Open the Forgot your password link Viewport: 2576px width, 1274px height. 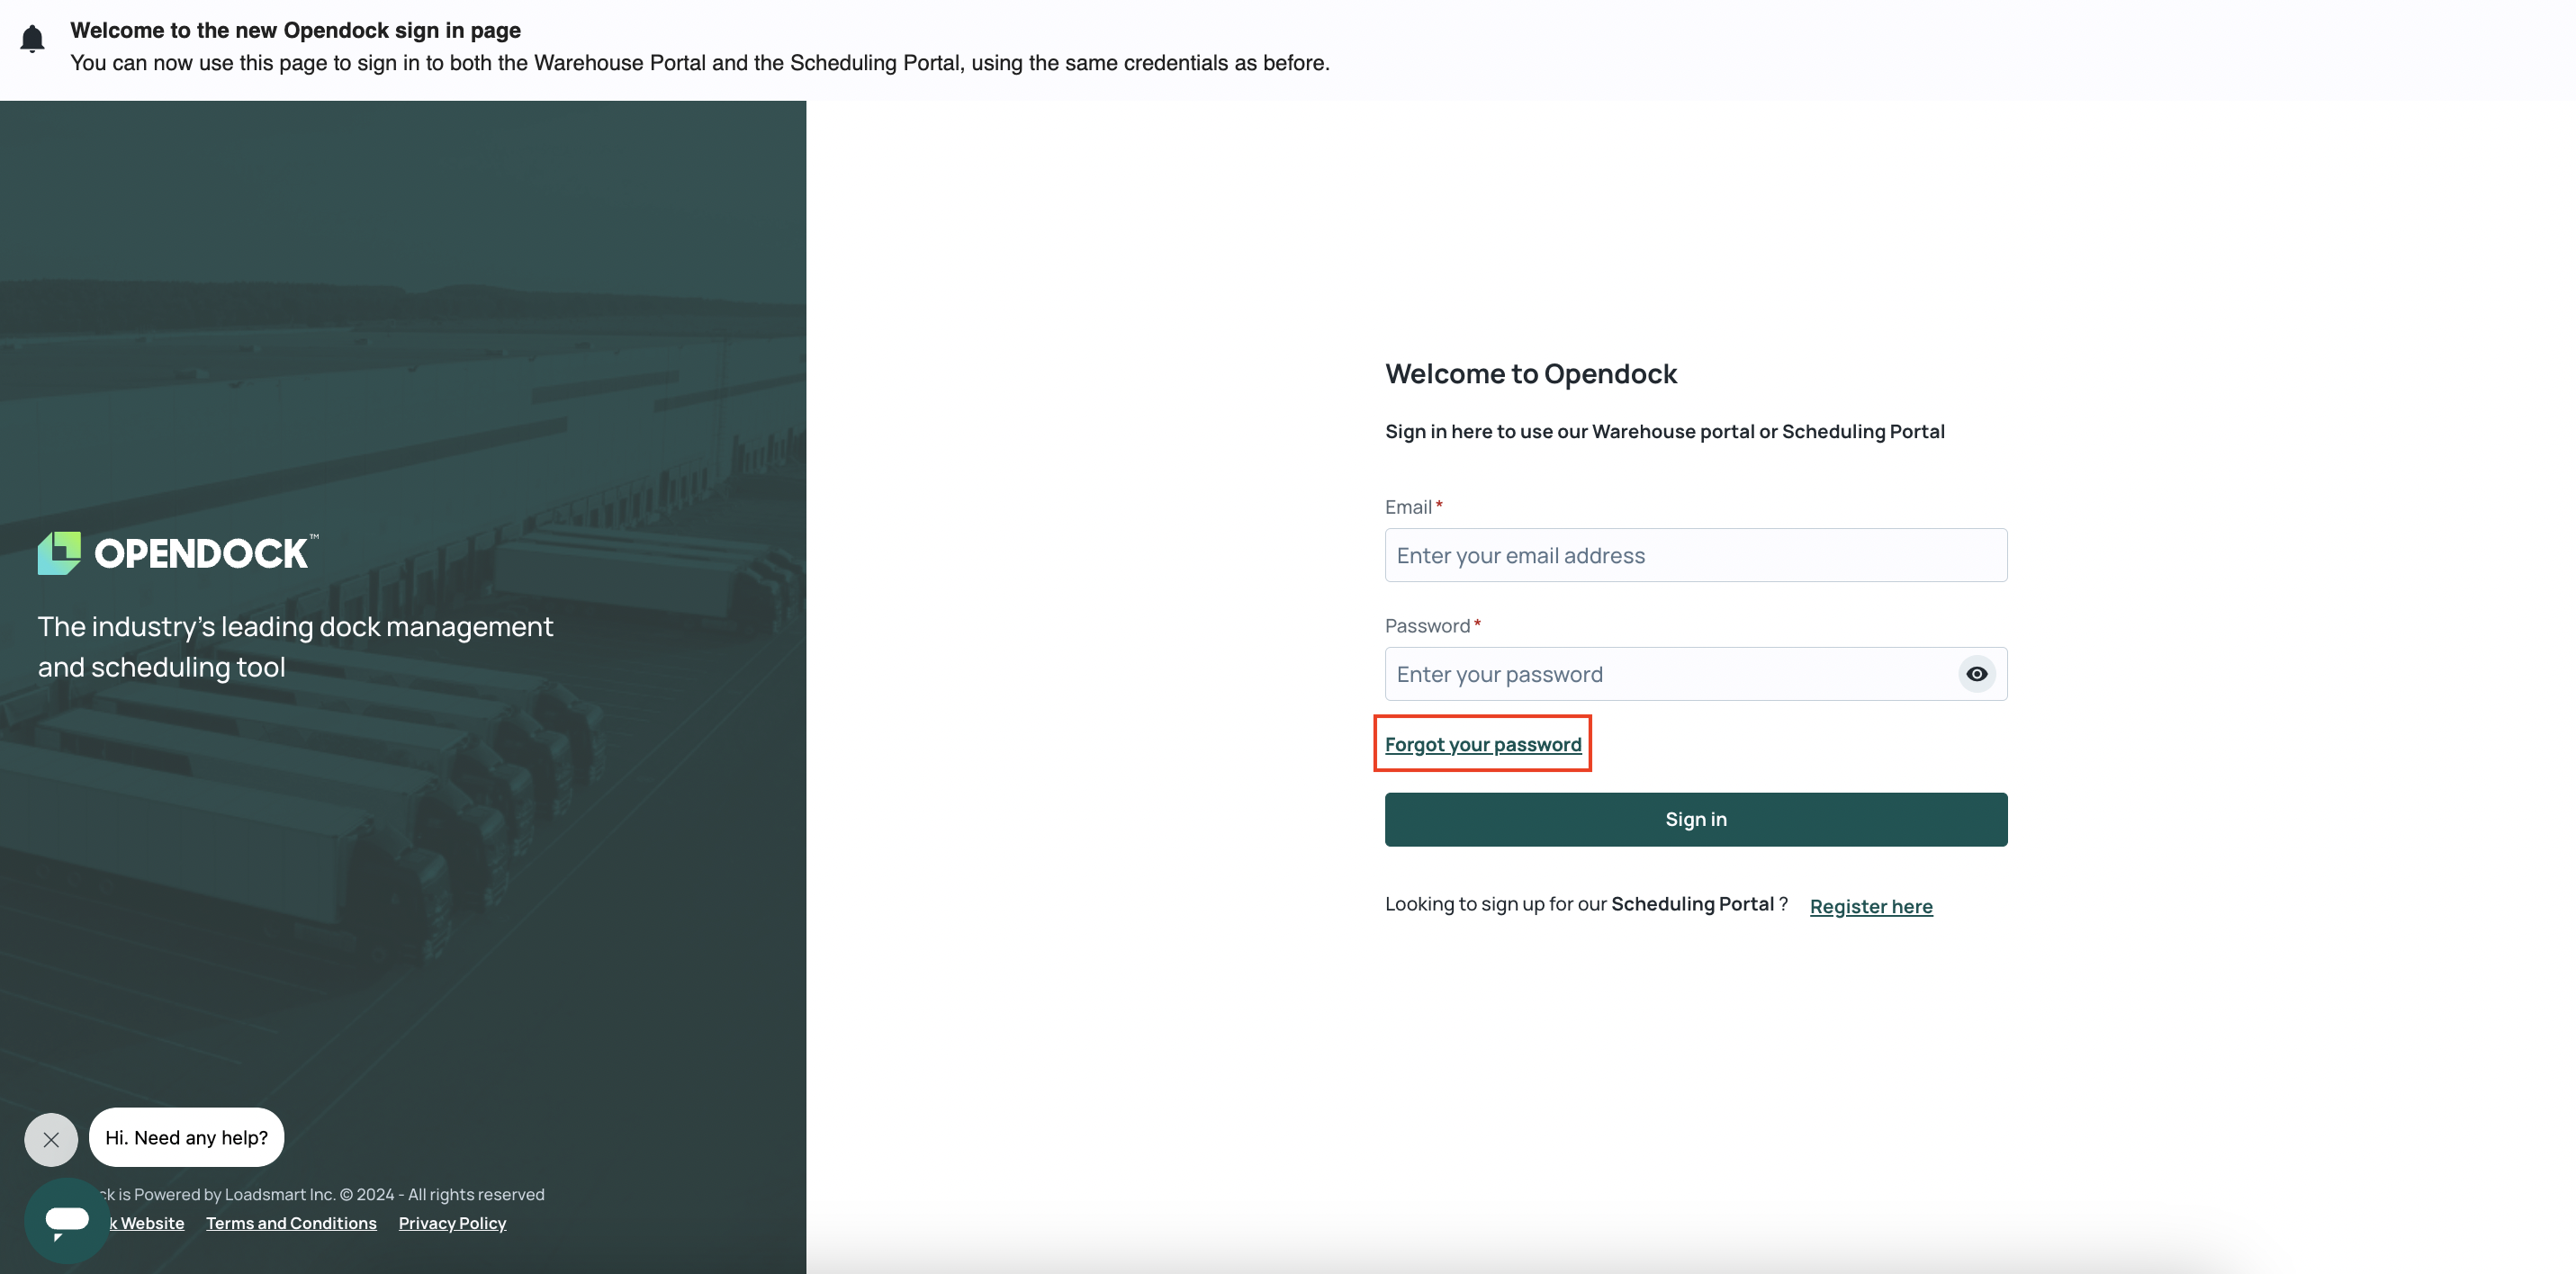[1483, 744]
